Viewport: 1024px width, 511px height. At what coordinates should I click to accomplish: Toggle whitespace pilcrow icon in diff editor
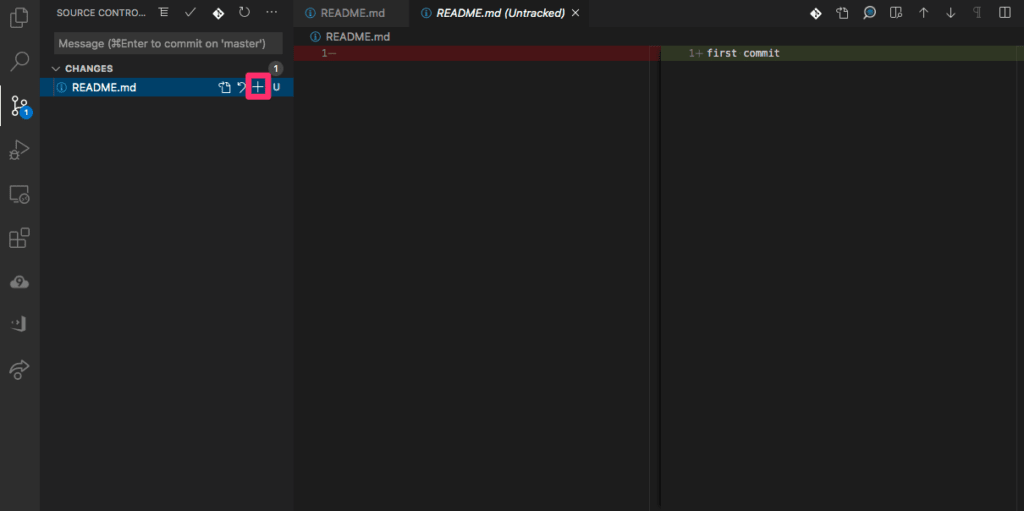(x=977, y=13)
